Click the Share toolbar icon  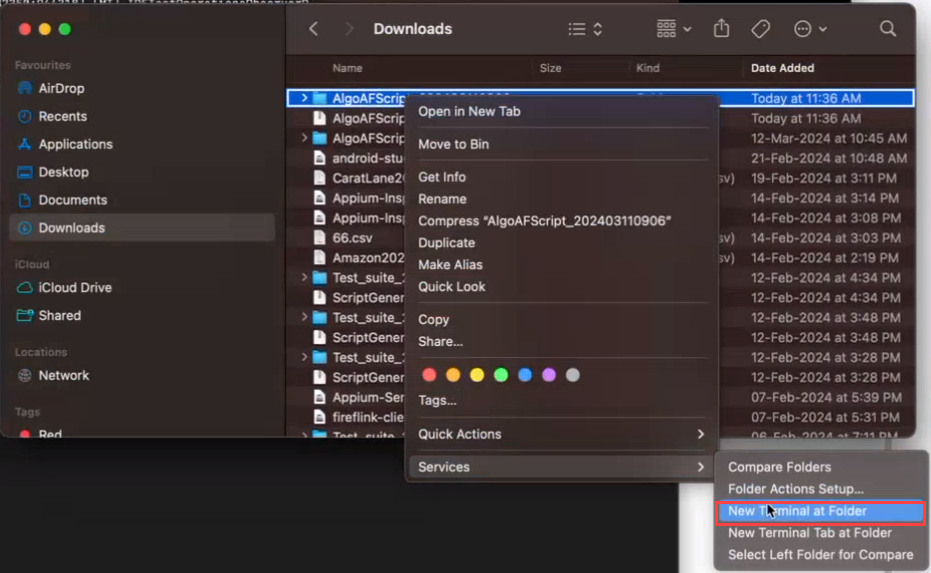(x=721, y=29)
